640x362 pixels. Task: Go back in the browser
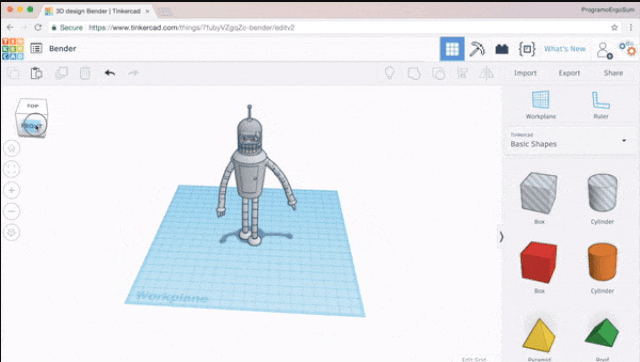click(x=10, y=27)
